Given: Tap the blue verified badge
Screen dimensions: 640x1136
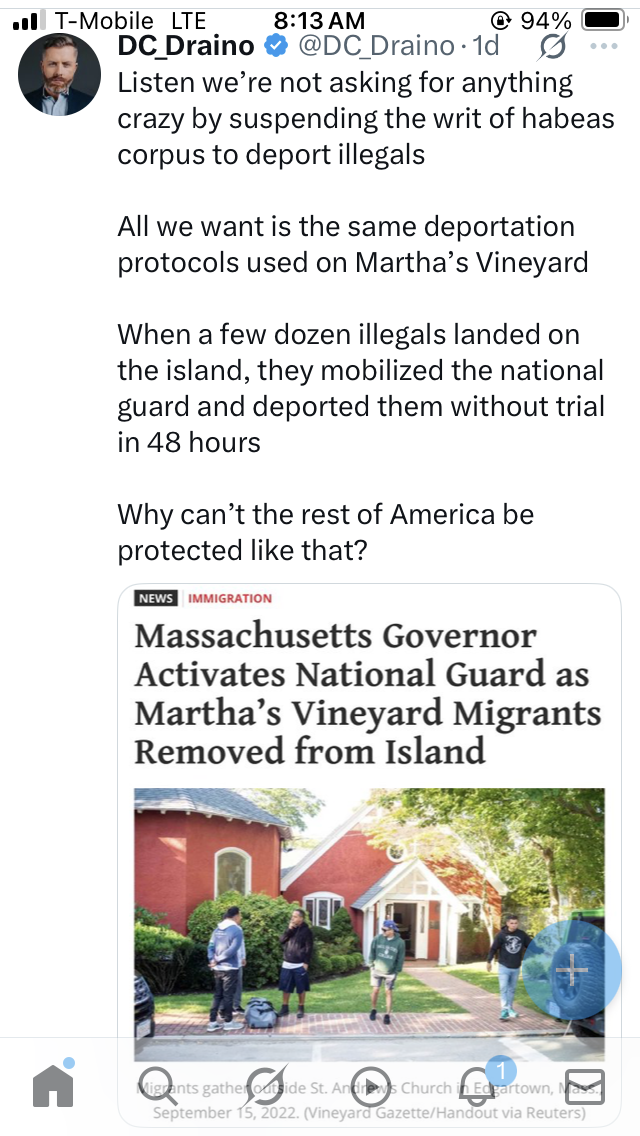Looking at the screenshot, I should point(275,46).
